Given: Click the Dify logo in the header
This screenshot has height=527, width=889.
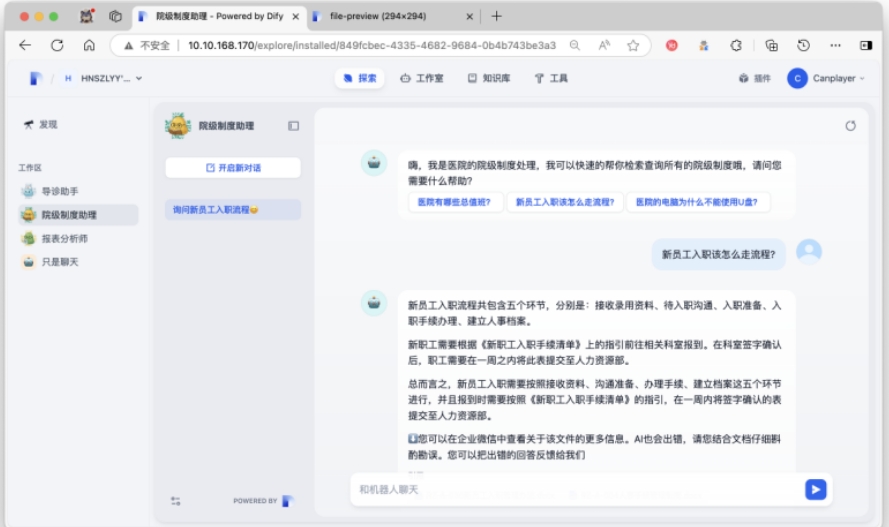Looking at the screenshot, I should [x=36, y=78].
